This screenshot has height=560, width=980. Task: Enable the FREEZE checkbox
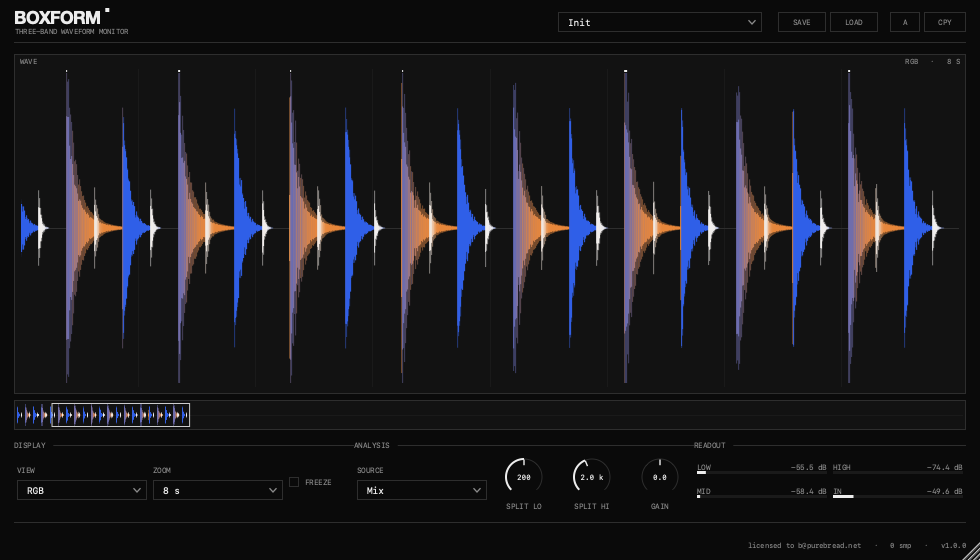[294, 482]
